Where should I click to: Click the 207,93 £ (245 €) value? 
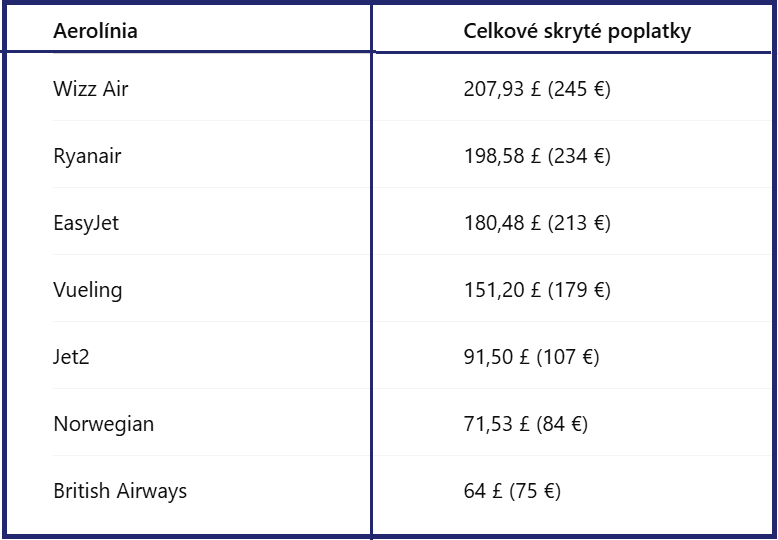[537, 89]
